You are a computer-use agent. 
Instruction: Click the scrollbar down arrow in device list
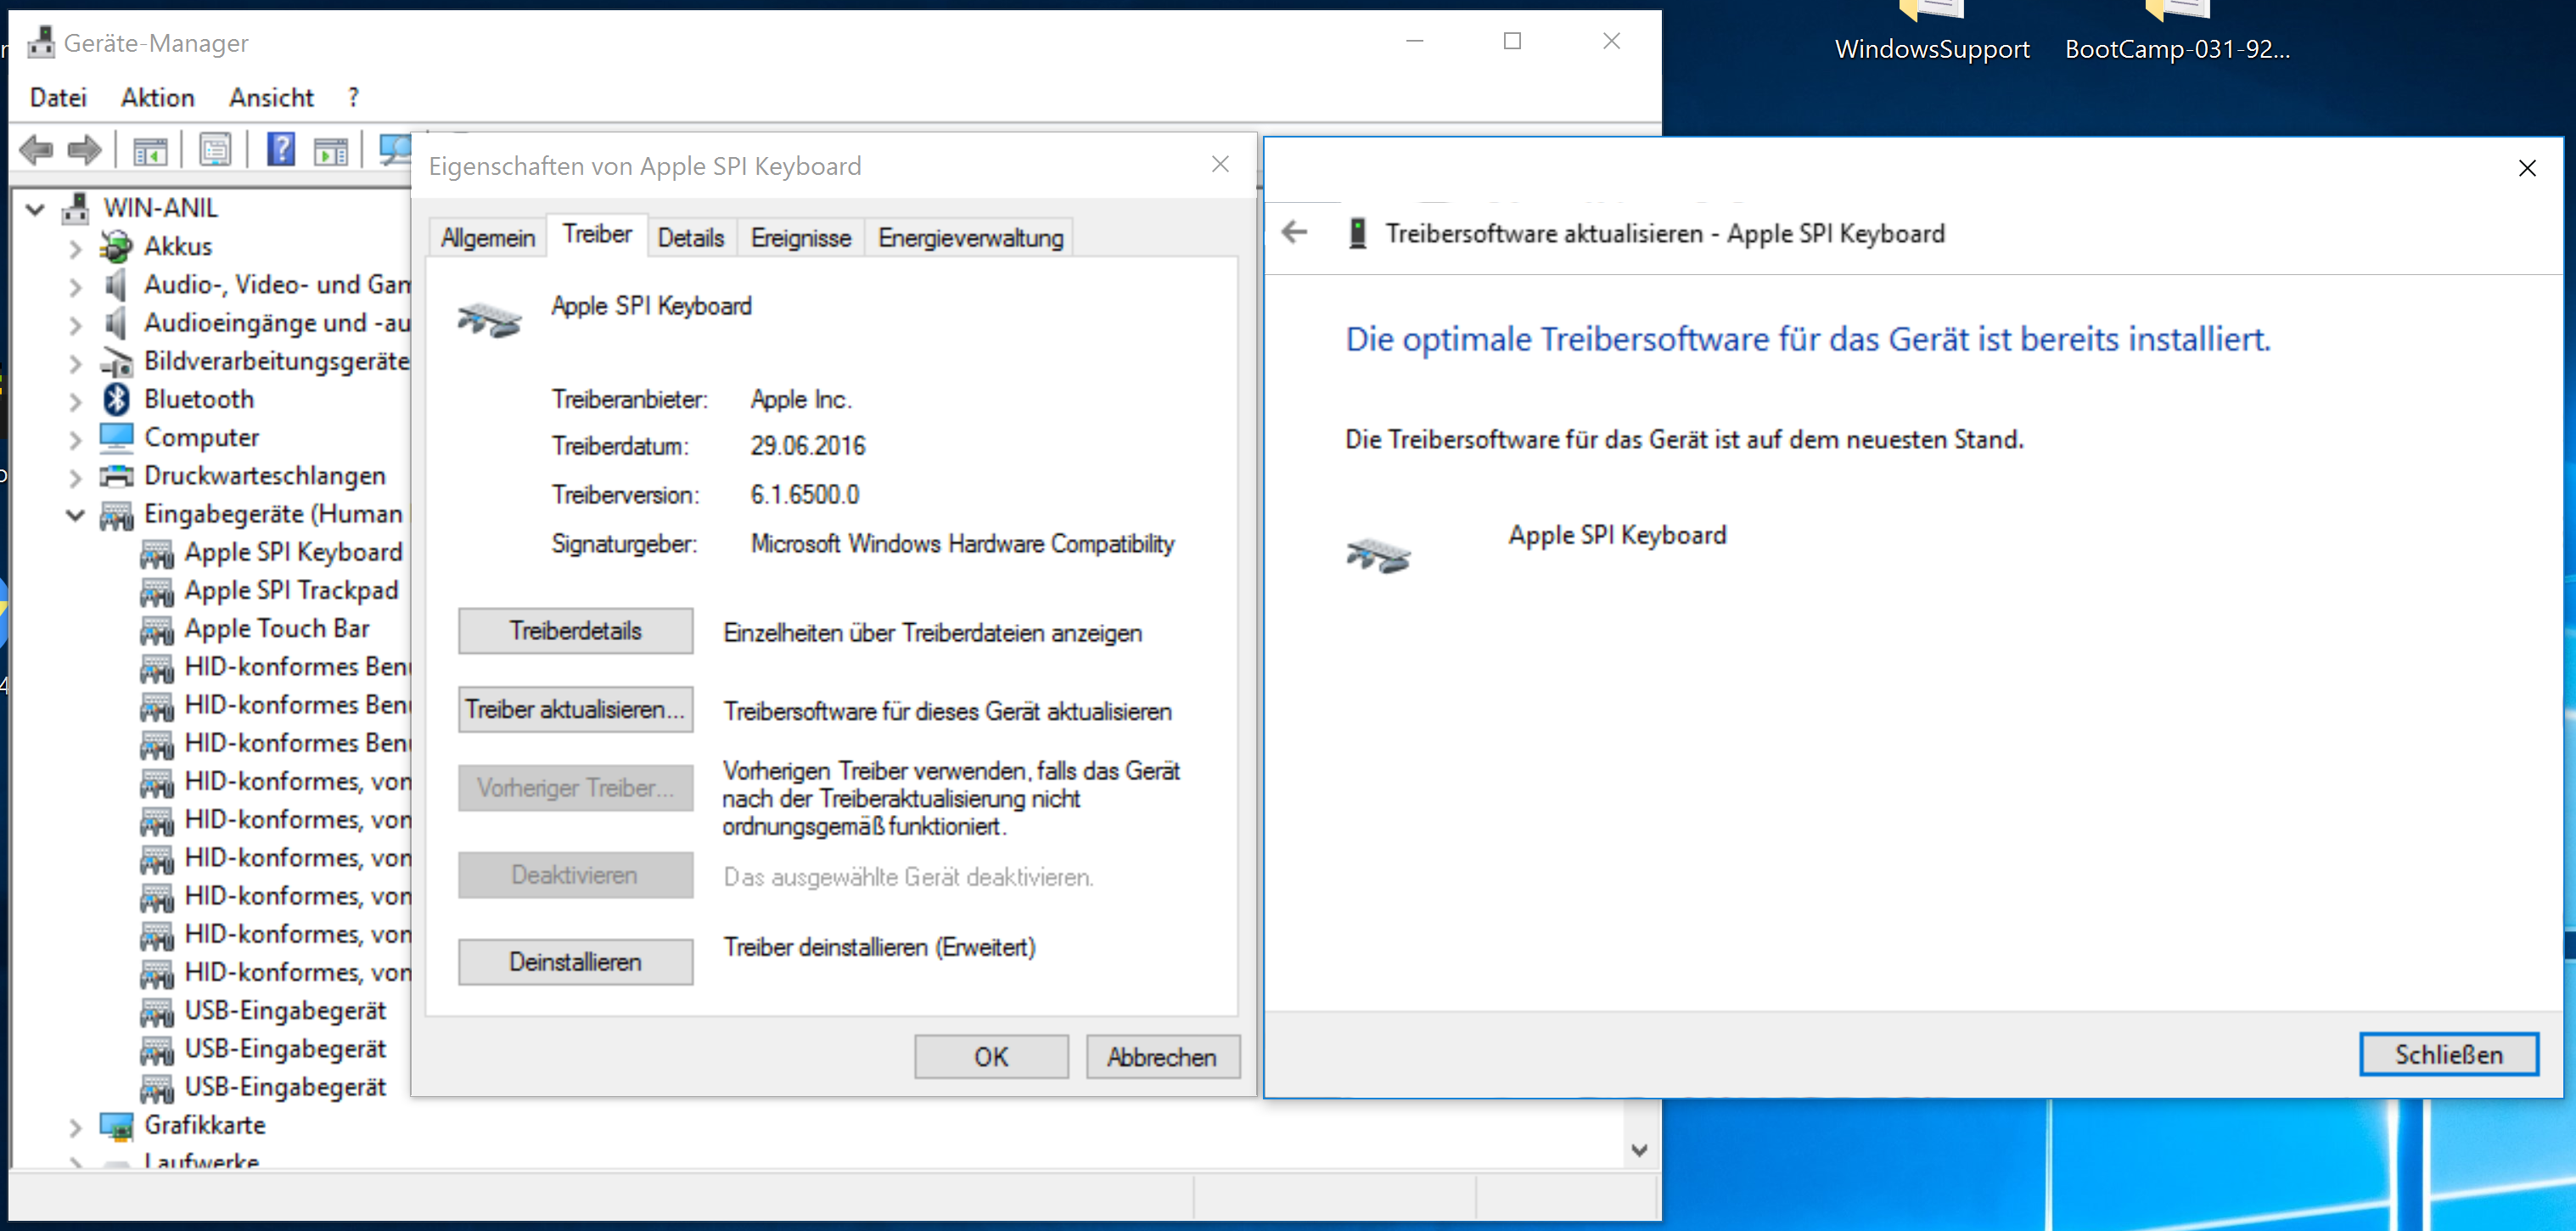[1638, 1150]
